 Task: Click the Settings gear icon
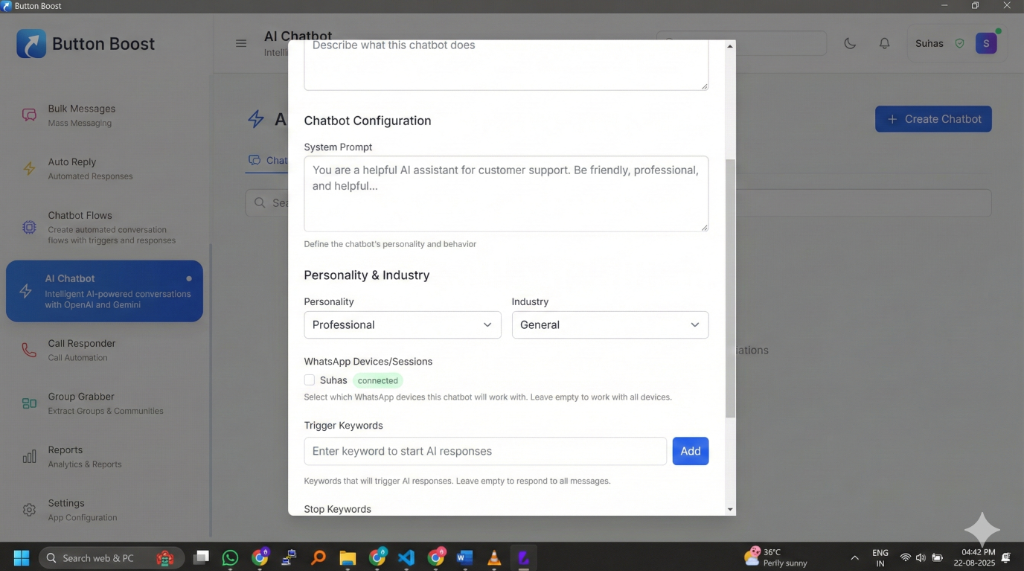pyautogui.click(x=29, y=510)
